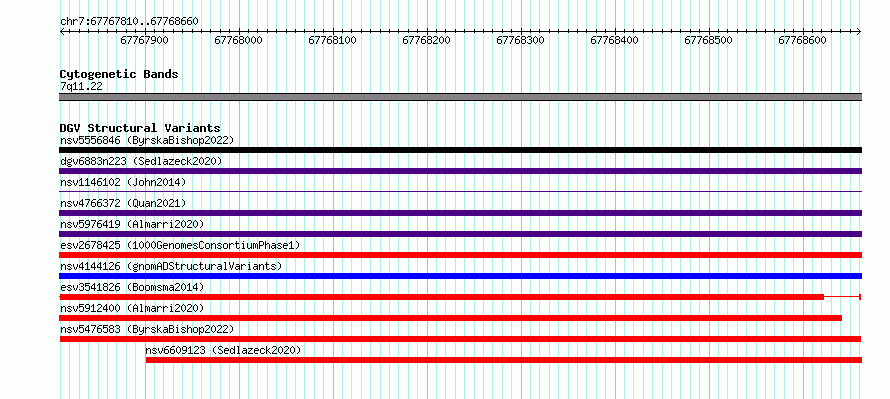Open the nsv6609123 (Sedlazeck2020) label
Image resolution: width=890 pixels, height=399 pixels.
223,350
